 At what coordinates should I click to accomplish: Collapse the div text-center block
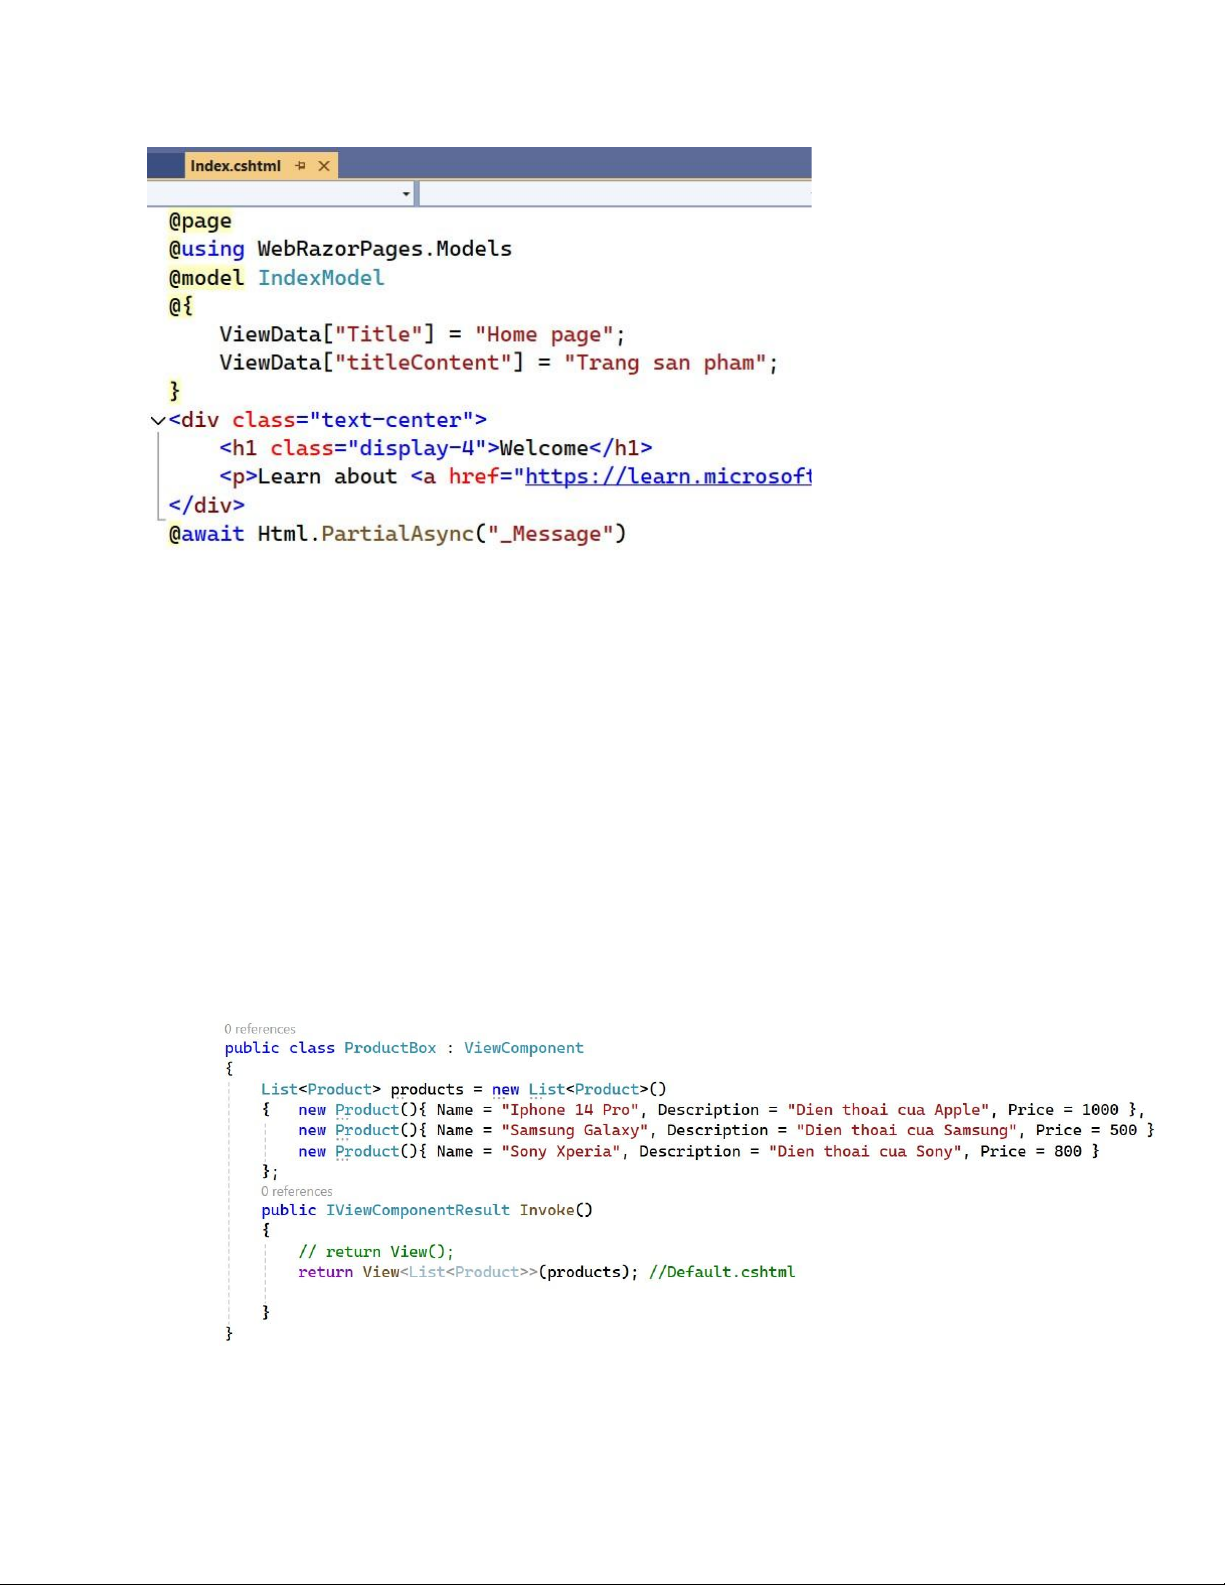click(x=157, y=421)
